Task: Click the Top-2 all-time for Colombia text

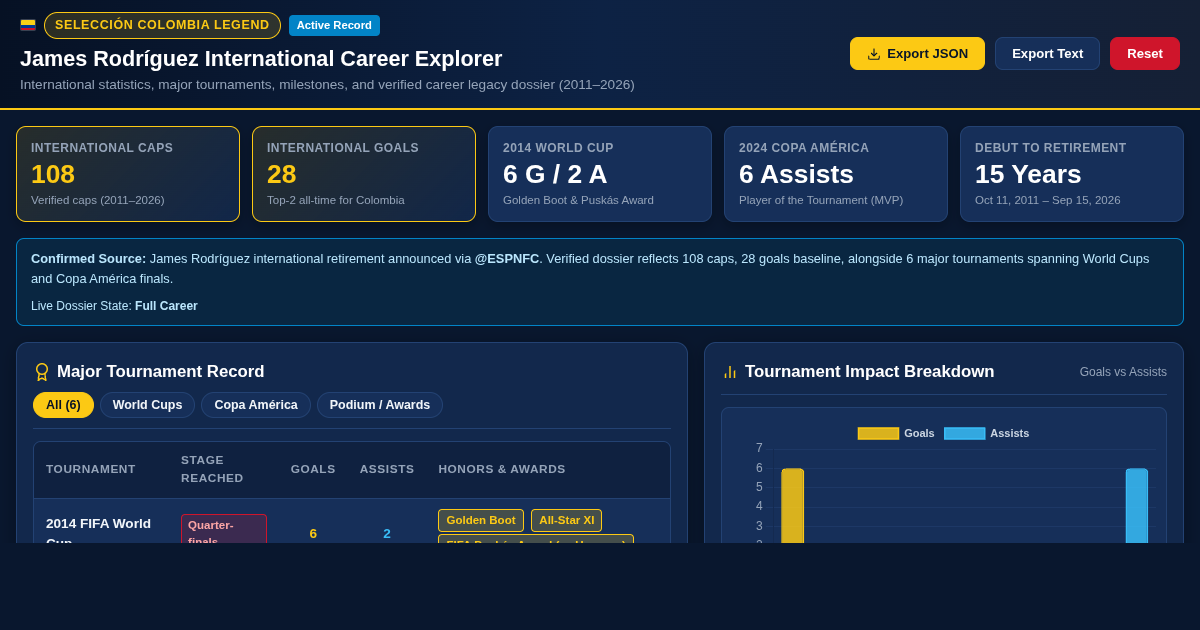Action: [x=336, y=200]
